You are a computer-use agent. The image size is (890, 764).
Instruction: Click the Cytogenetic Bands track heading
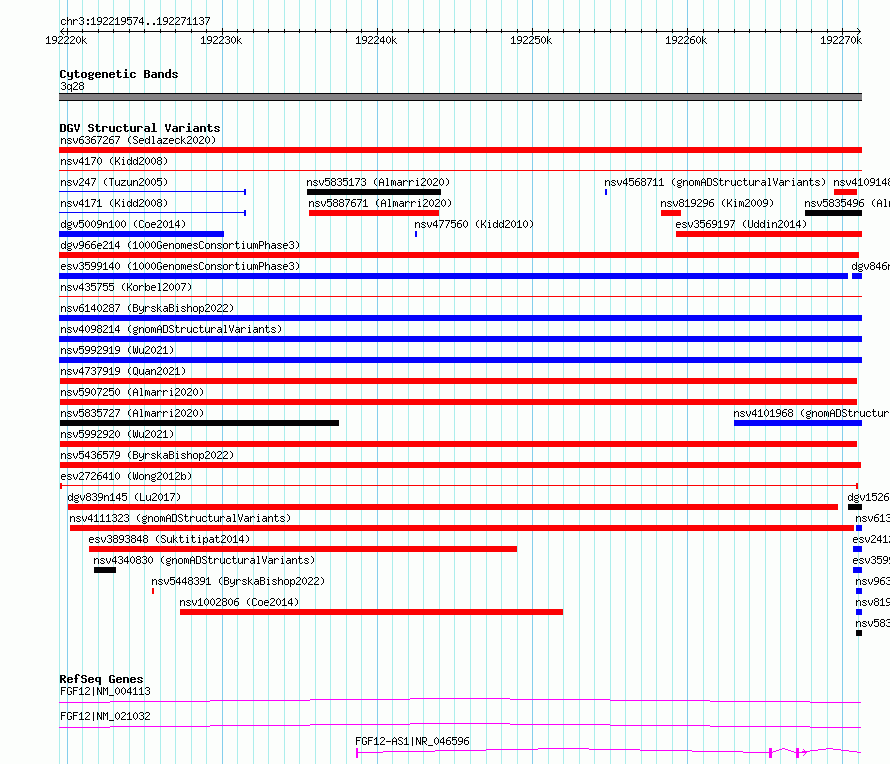pos(119,74)
